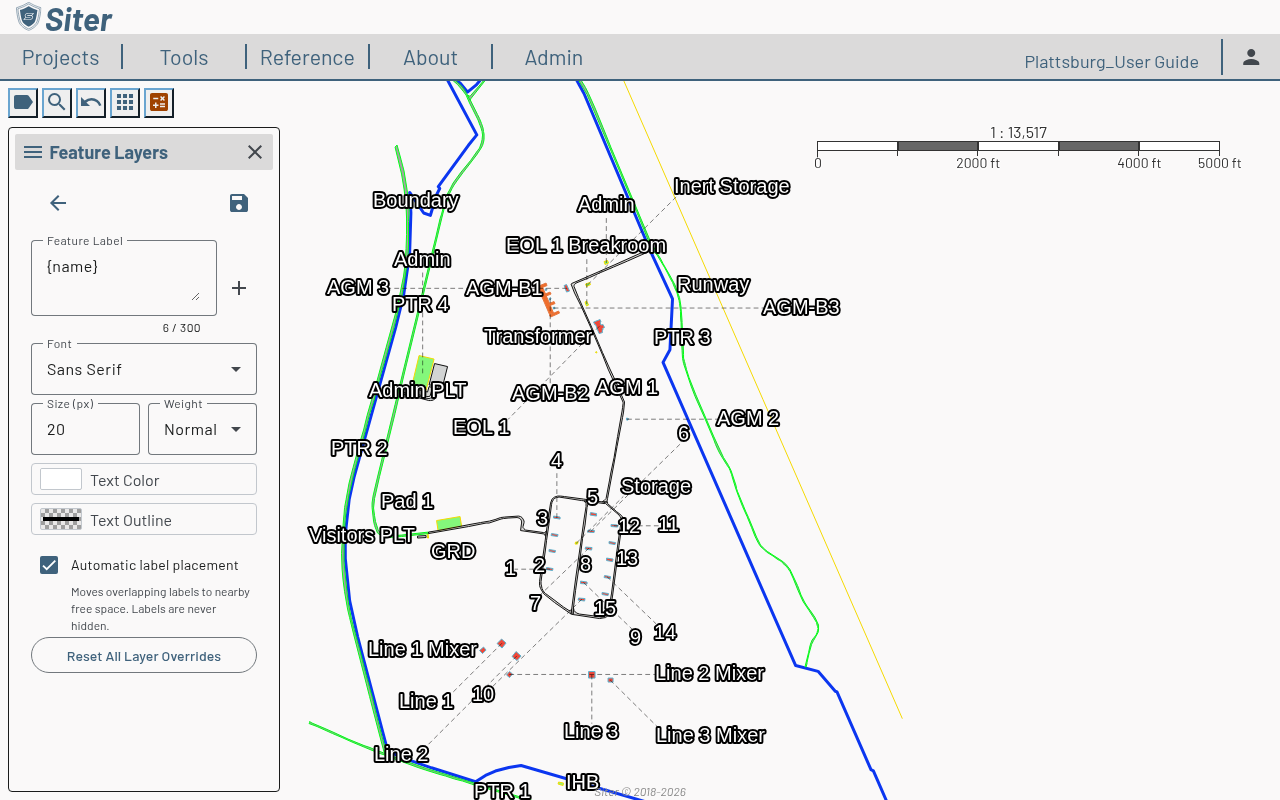Image resolution: width=1280 pixels, height=800 pixels.
Task: Expand the Font dropdown
Action: pyautogui.click(x=144, y=369)
